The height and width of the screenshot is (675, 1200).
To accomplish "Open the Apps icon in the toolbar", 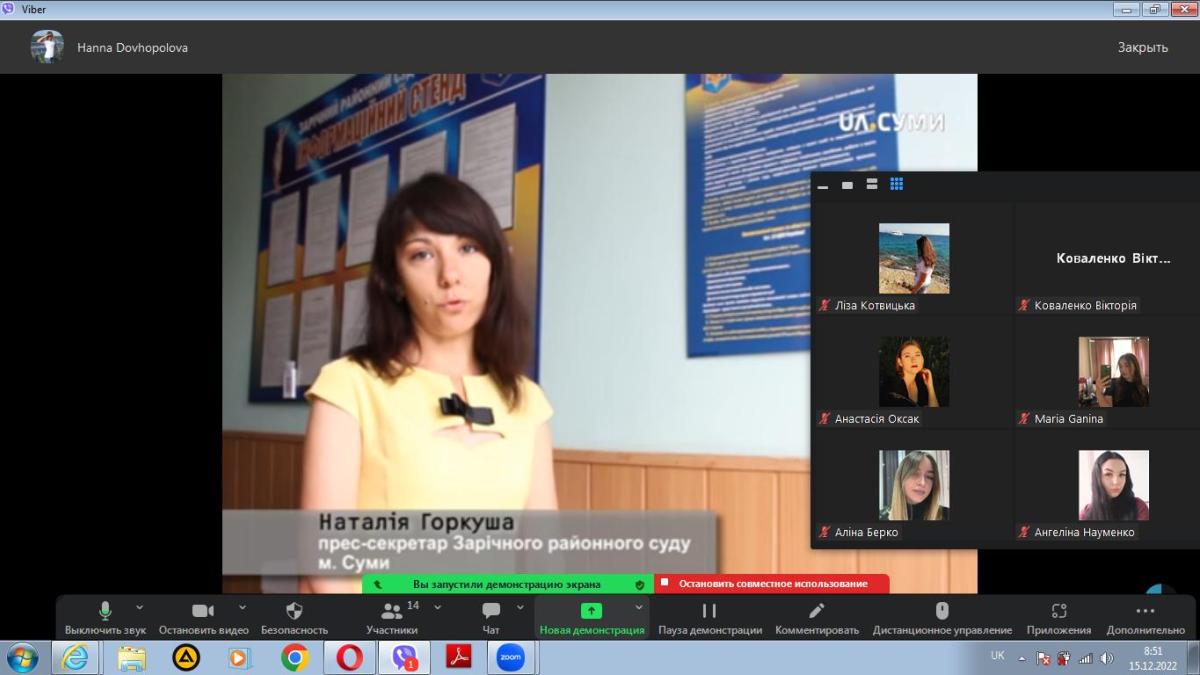I will click(1058, 611).
